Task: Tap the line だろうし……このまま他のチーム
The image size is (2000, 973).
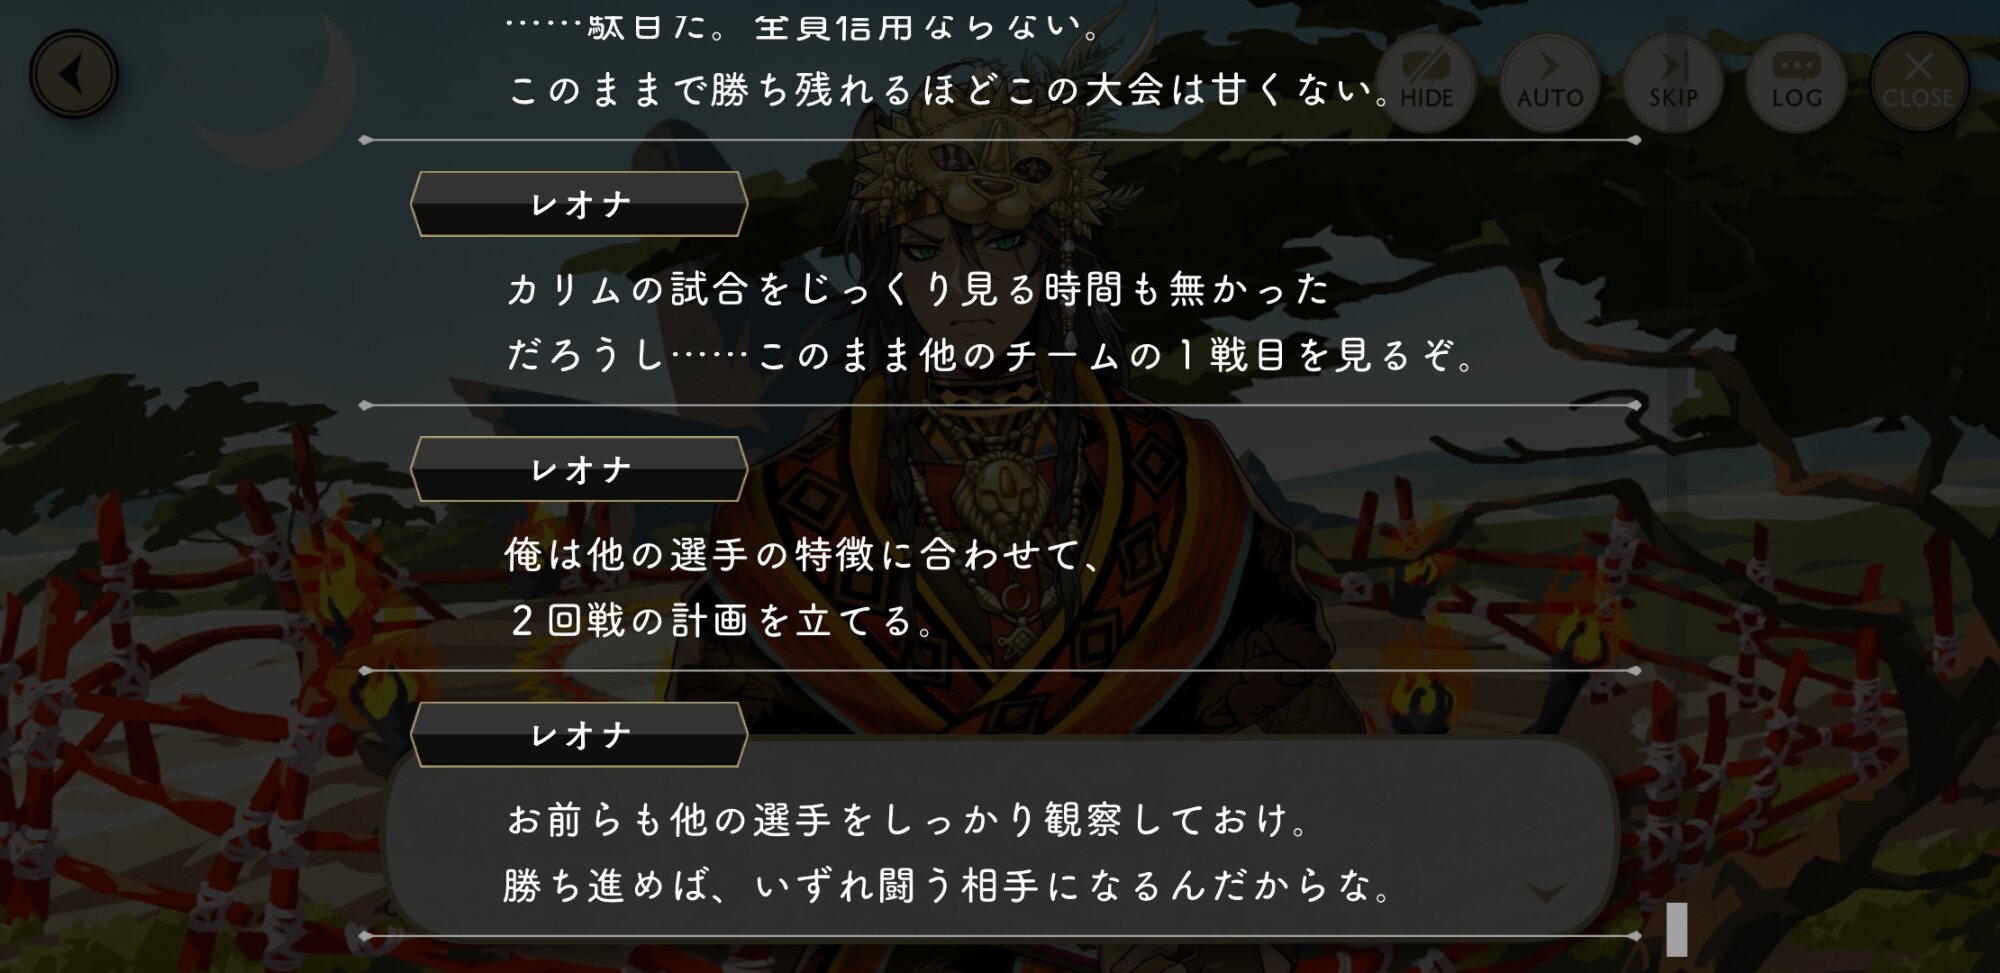Action: [991, 355]
